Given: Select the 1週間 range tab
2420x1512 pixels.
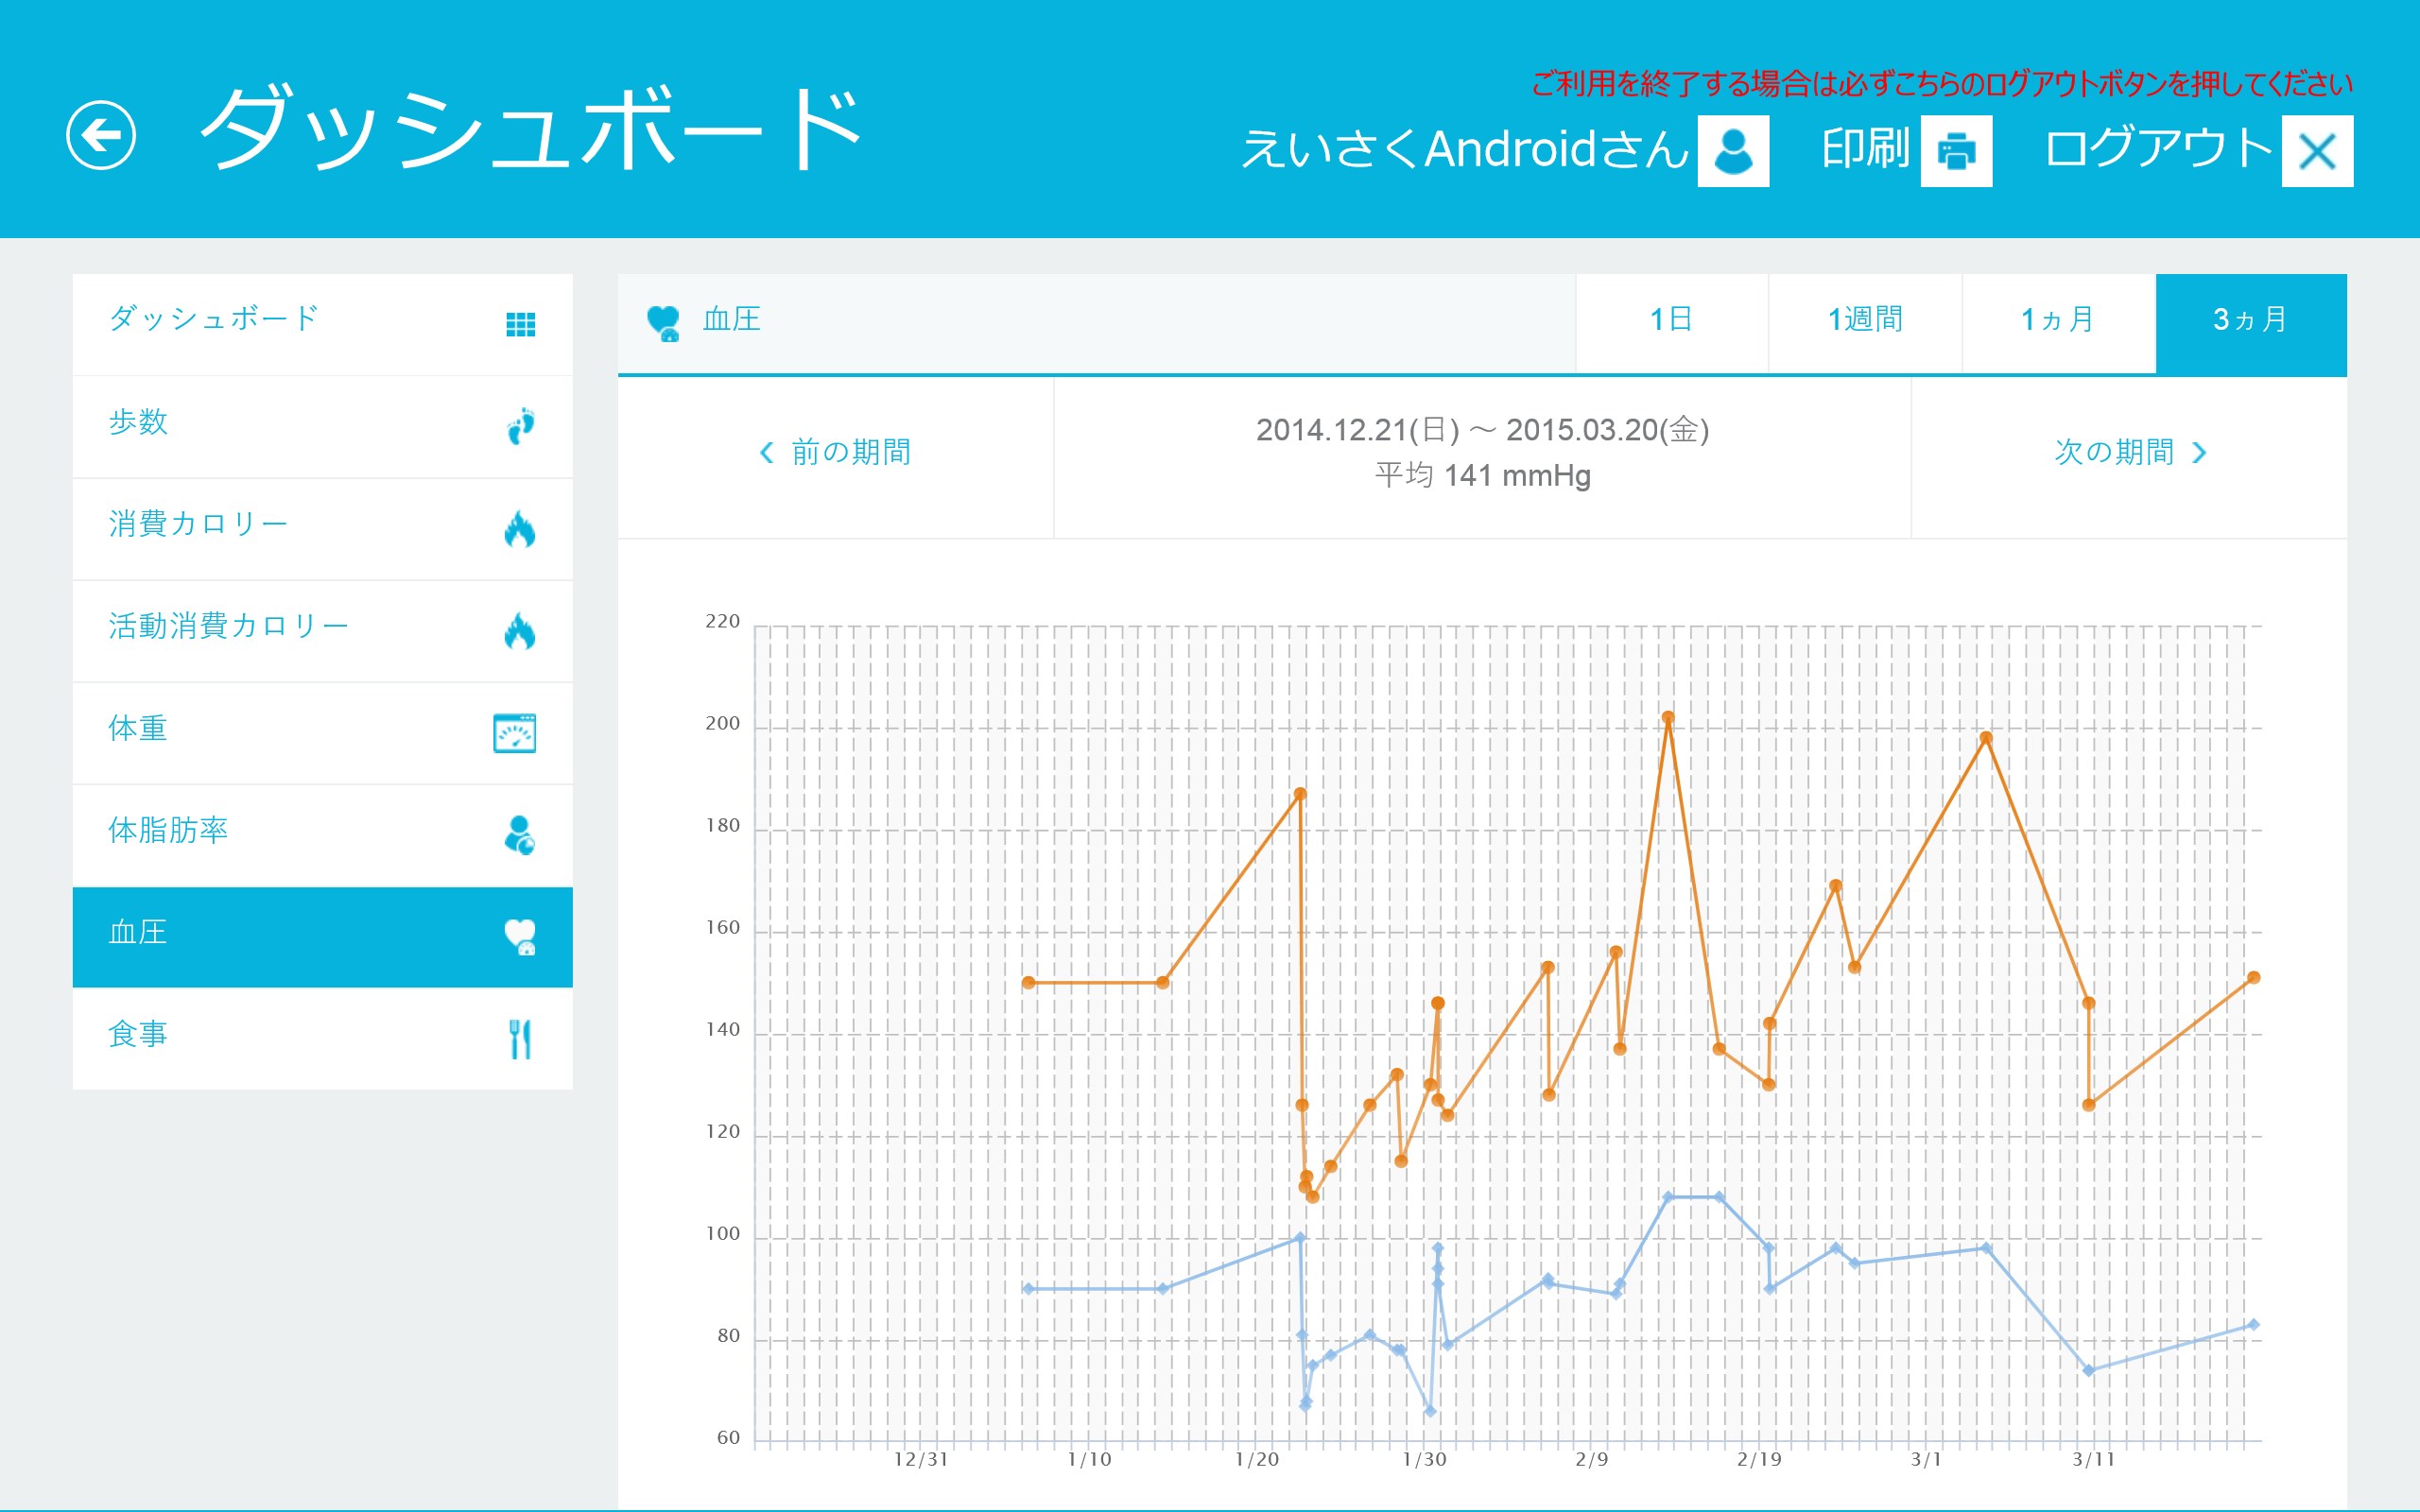Looking at the screenshot, I should (1865, 320).
